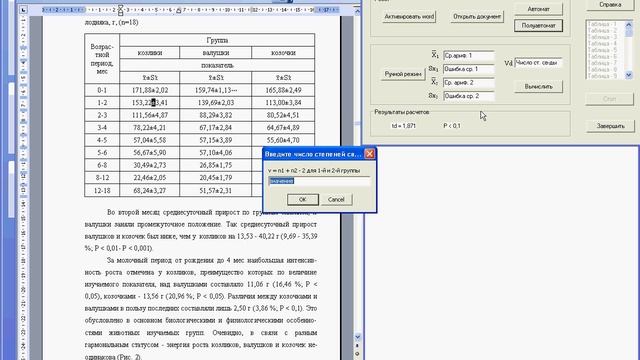Click OK in the input dialog
This screenshot has height=360, width=640.
(x=302, y=200)
